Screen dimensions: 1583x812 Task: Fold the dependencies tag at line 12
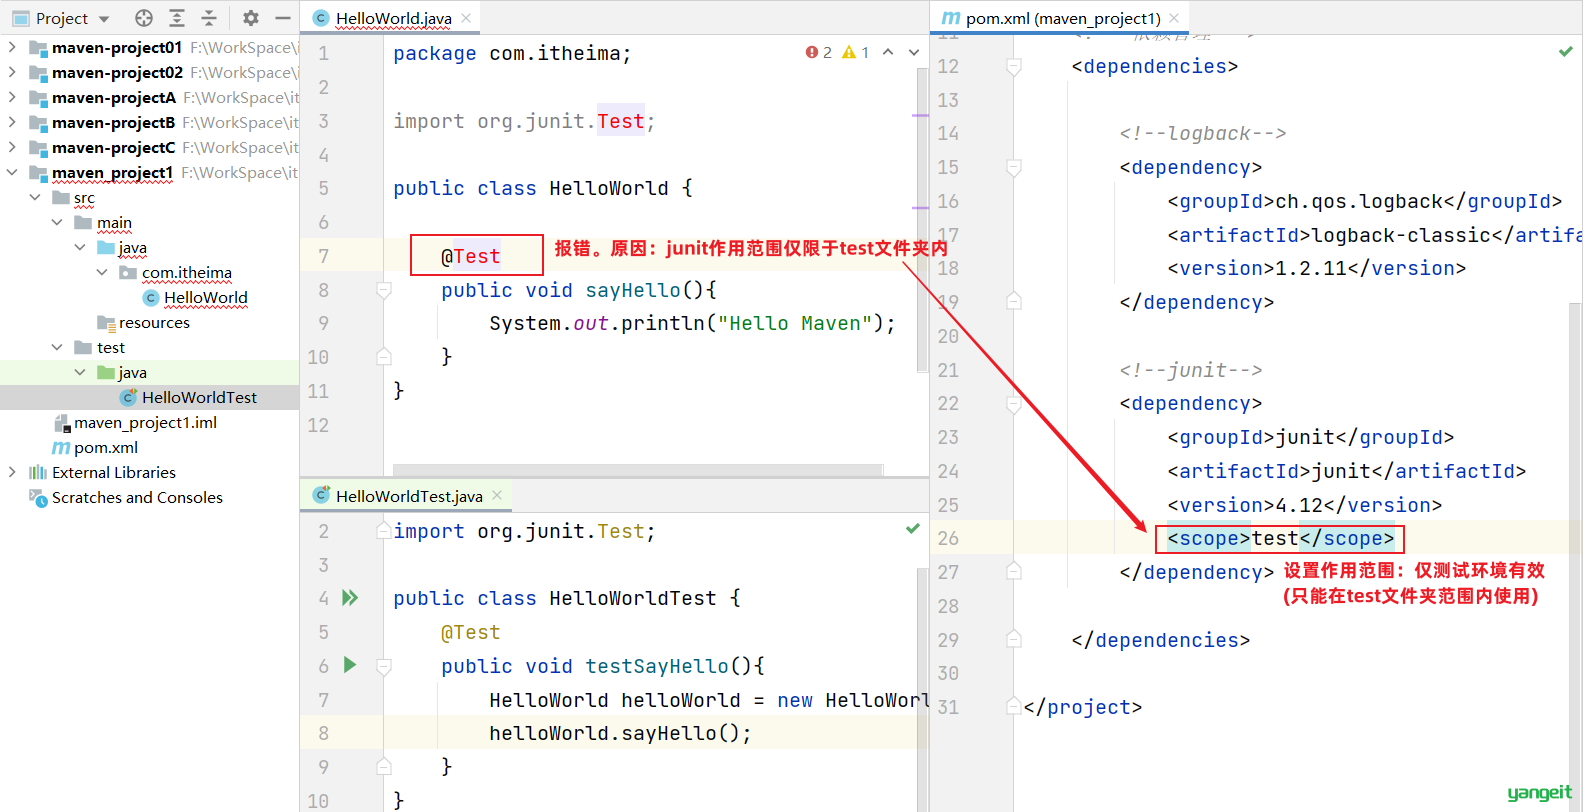[1014, 66]
